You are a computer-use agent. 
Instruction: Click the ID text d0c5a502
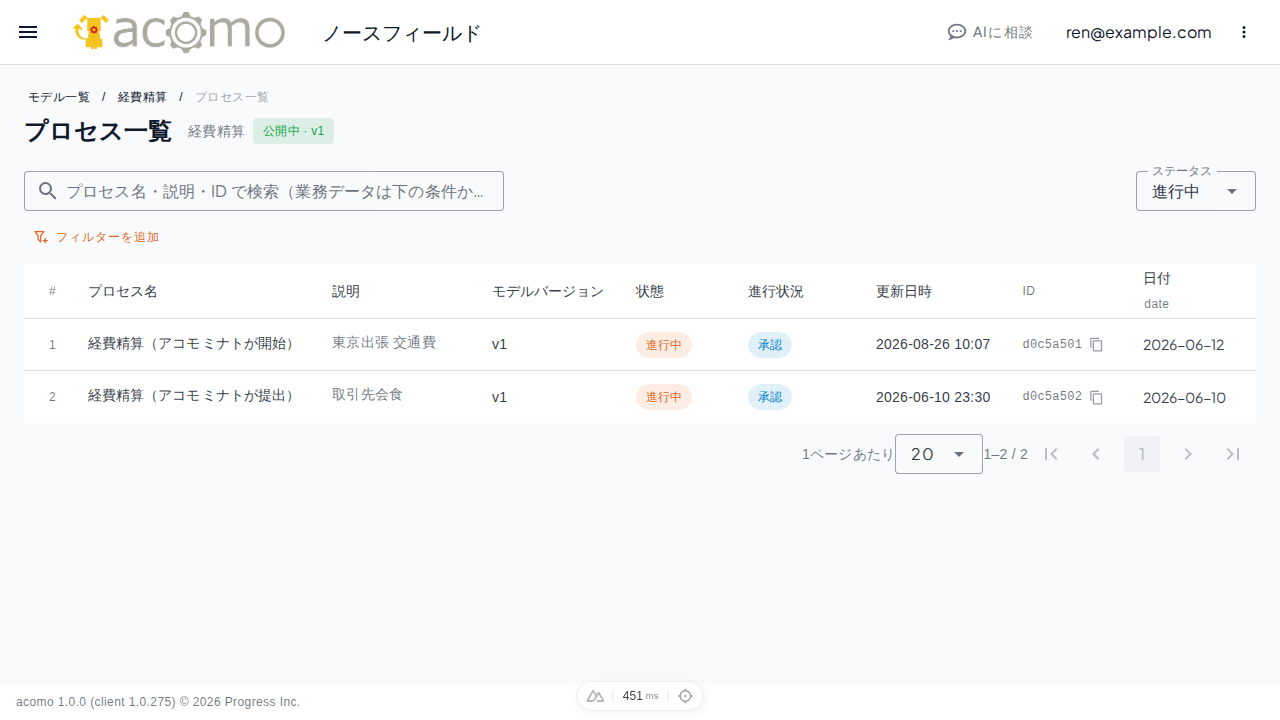1052,396
